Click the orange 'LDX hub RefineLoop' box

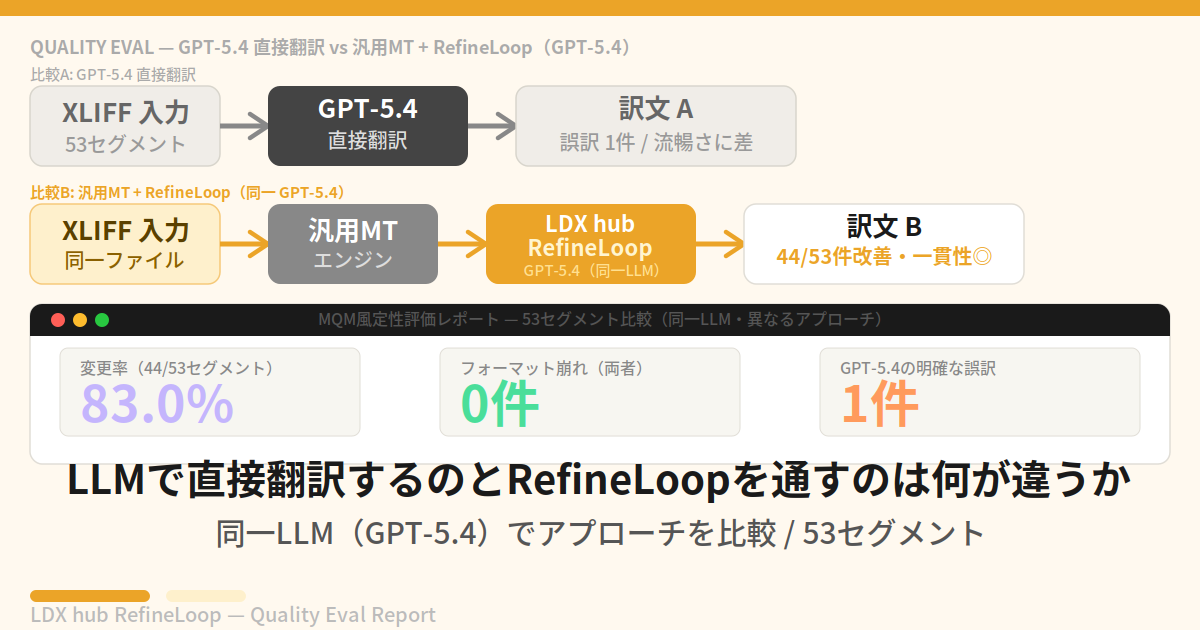click(590, 244)
